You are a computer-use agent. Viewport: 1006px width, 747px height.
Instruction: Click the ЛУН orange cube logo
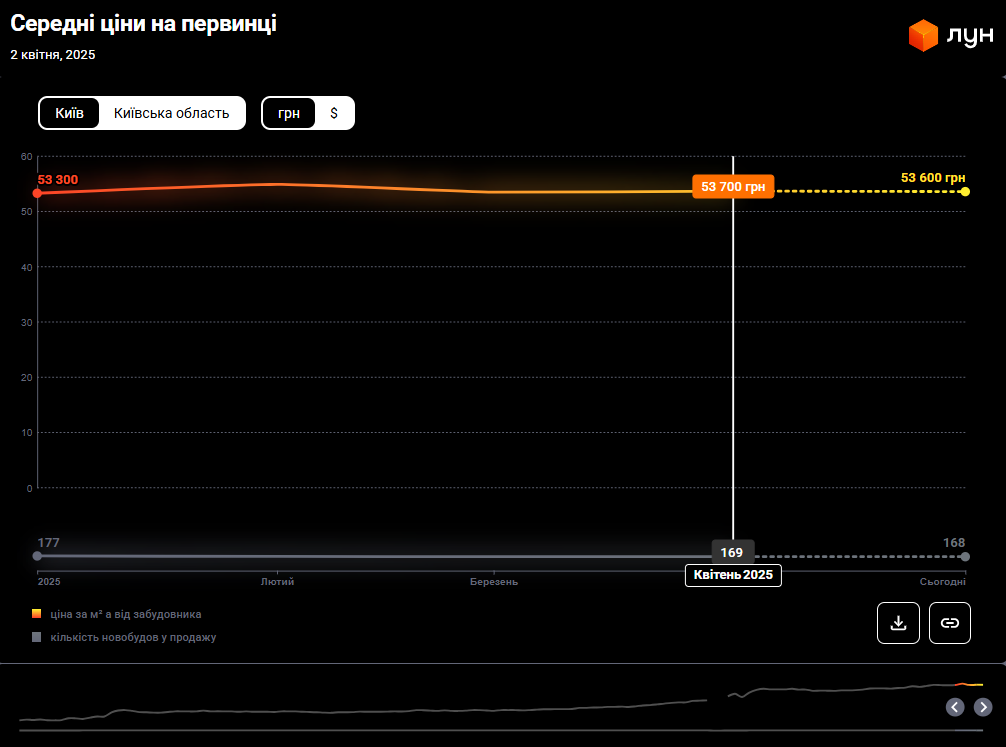point(922,36)
